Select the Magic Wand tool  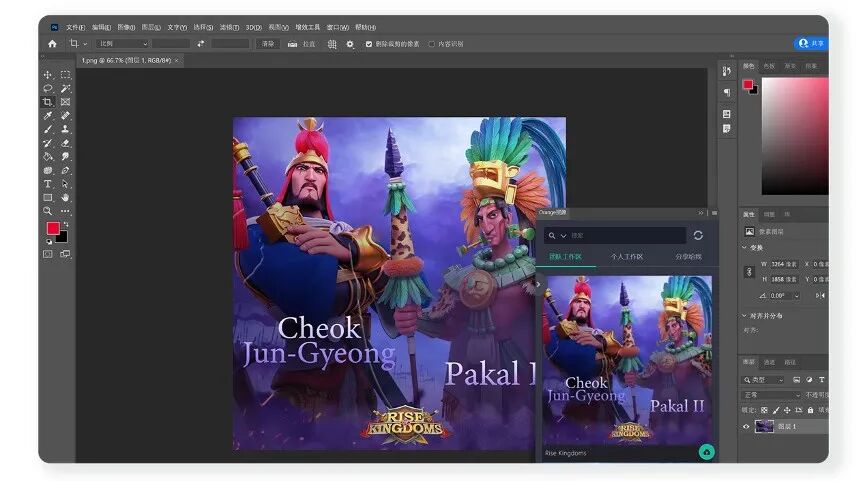click(x=65, y=88)
